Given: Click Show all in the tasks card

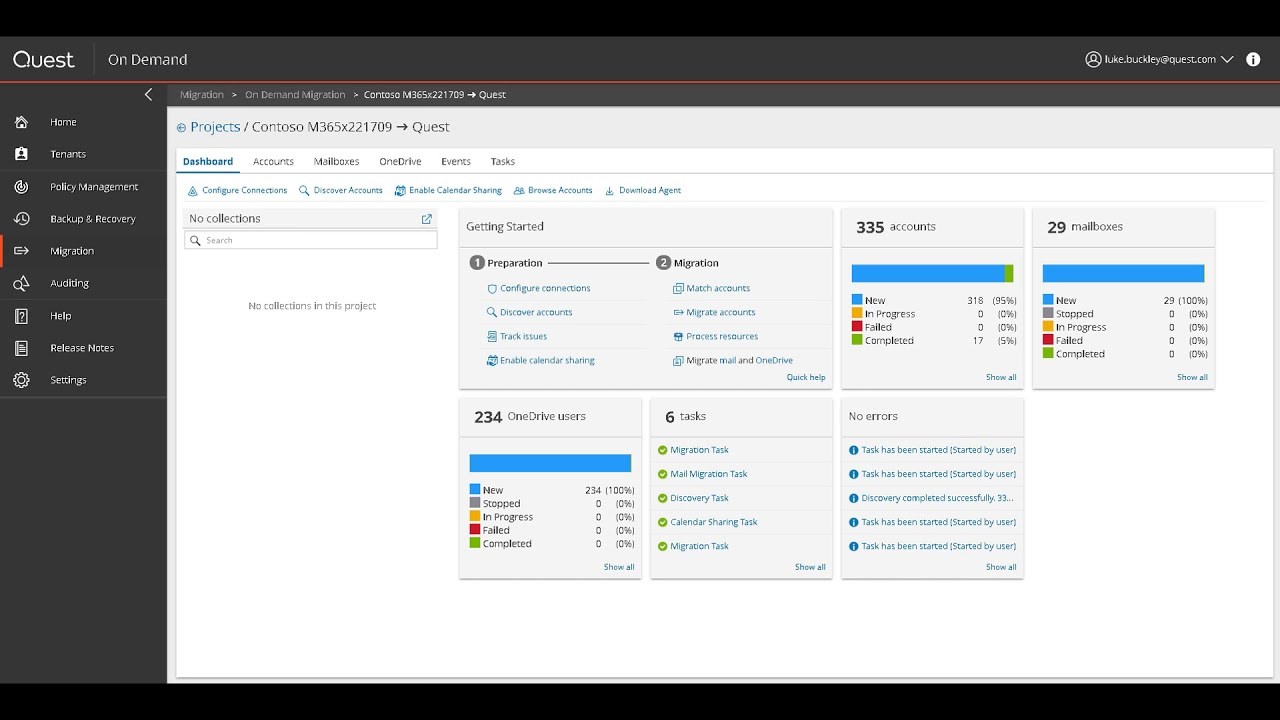Looking at the screenshot, I should click(810, 567).
